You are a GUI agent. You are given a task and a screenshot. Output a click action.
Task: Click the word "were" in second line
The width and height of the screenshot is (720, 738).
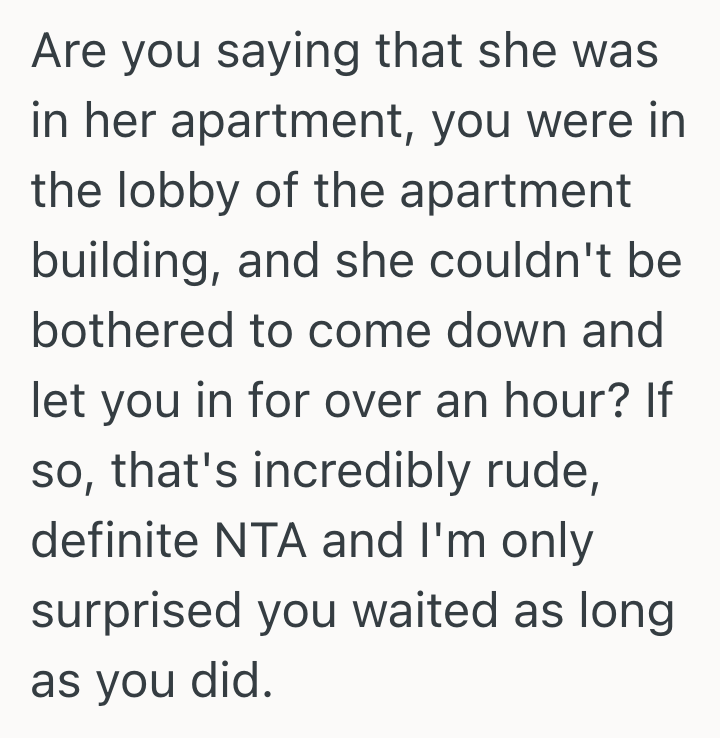(x=574, y=122)
